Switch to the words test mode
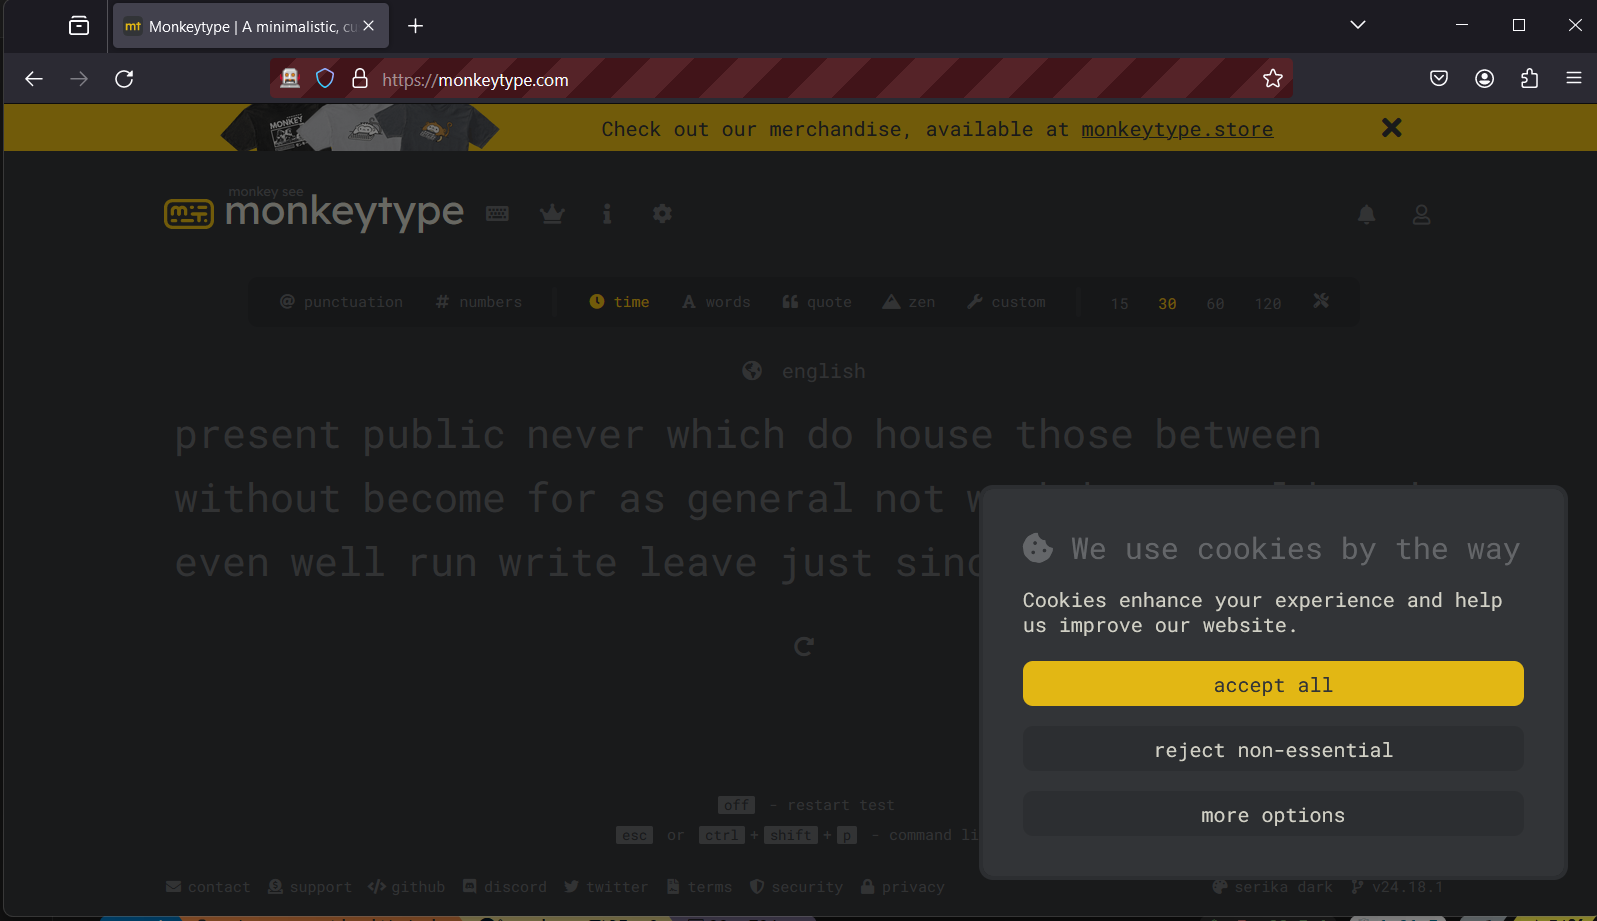The width and height of the screenshot is (1597, 921). [x=716, y=302]
